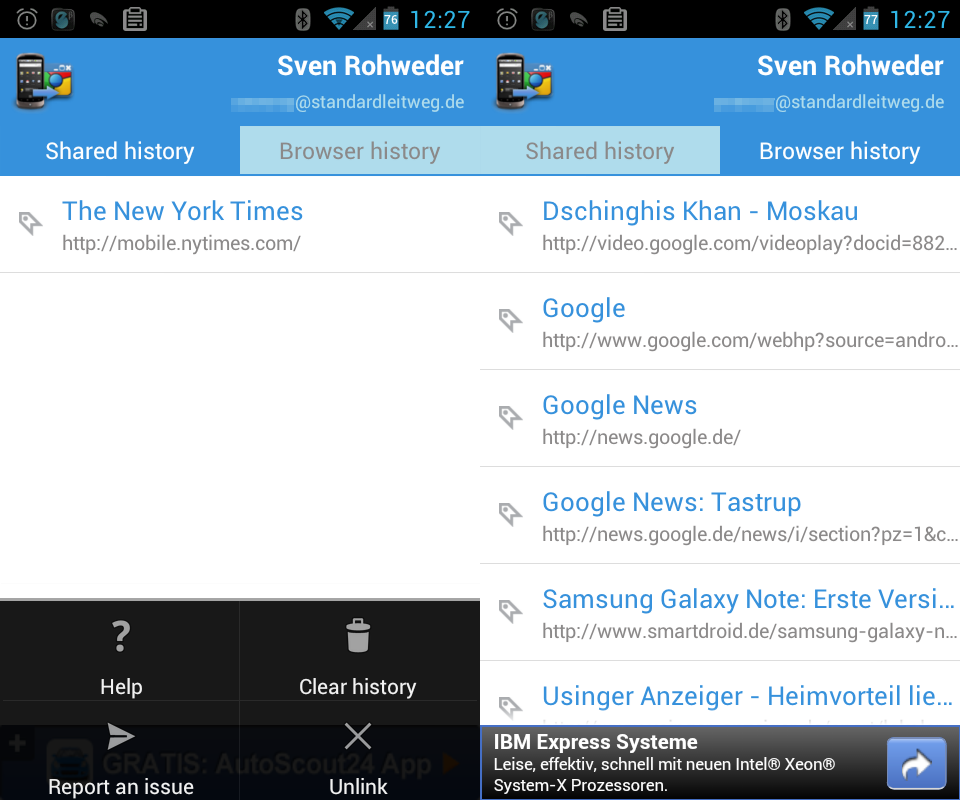Choose Report an issue menu entry
This screenshot has width=960, height=800.
click(121, 751)
